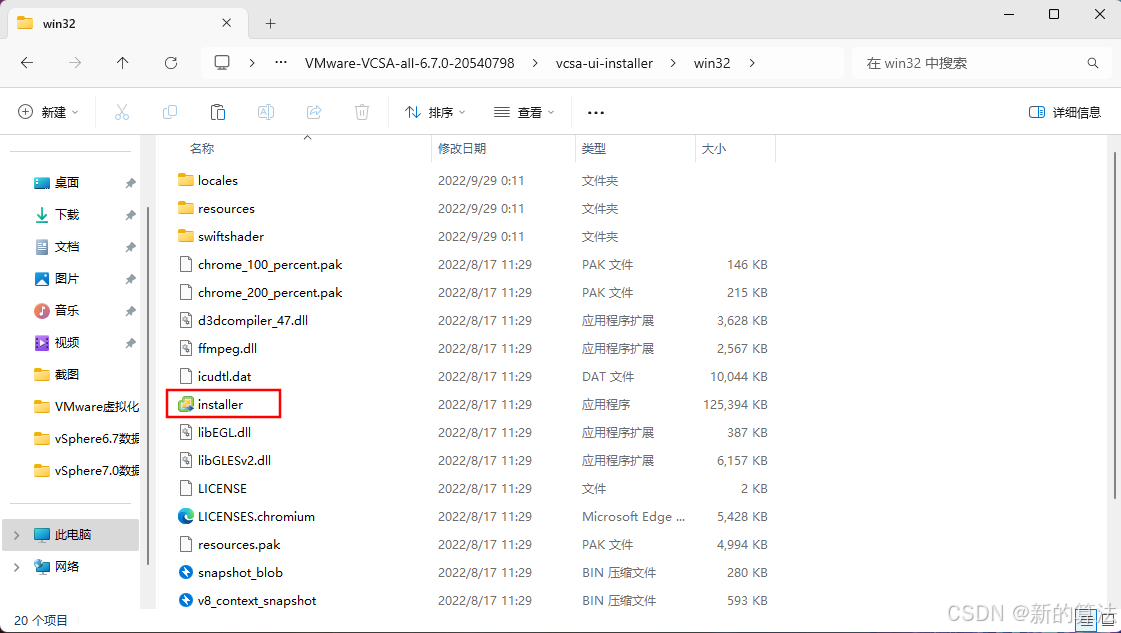Close the win32 tab
This screenshot has width=1121, height=633.
[227, 23]
